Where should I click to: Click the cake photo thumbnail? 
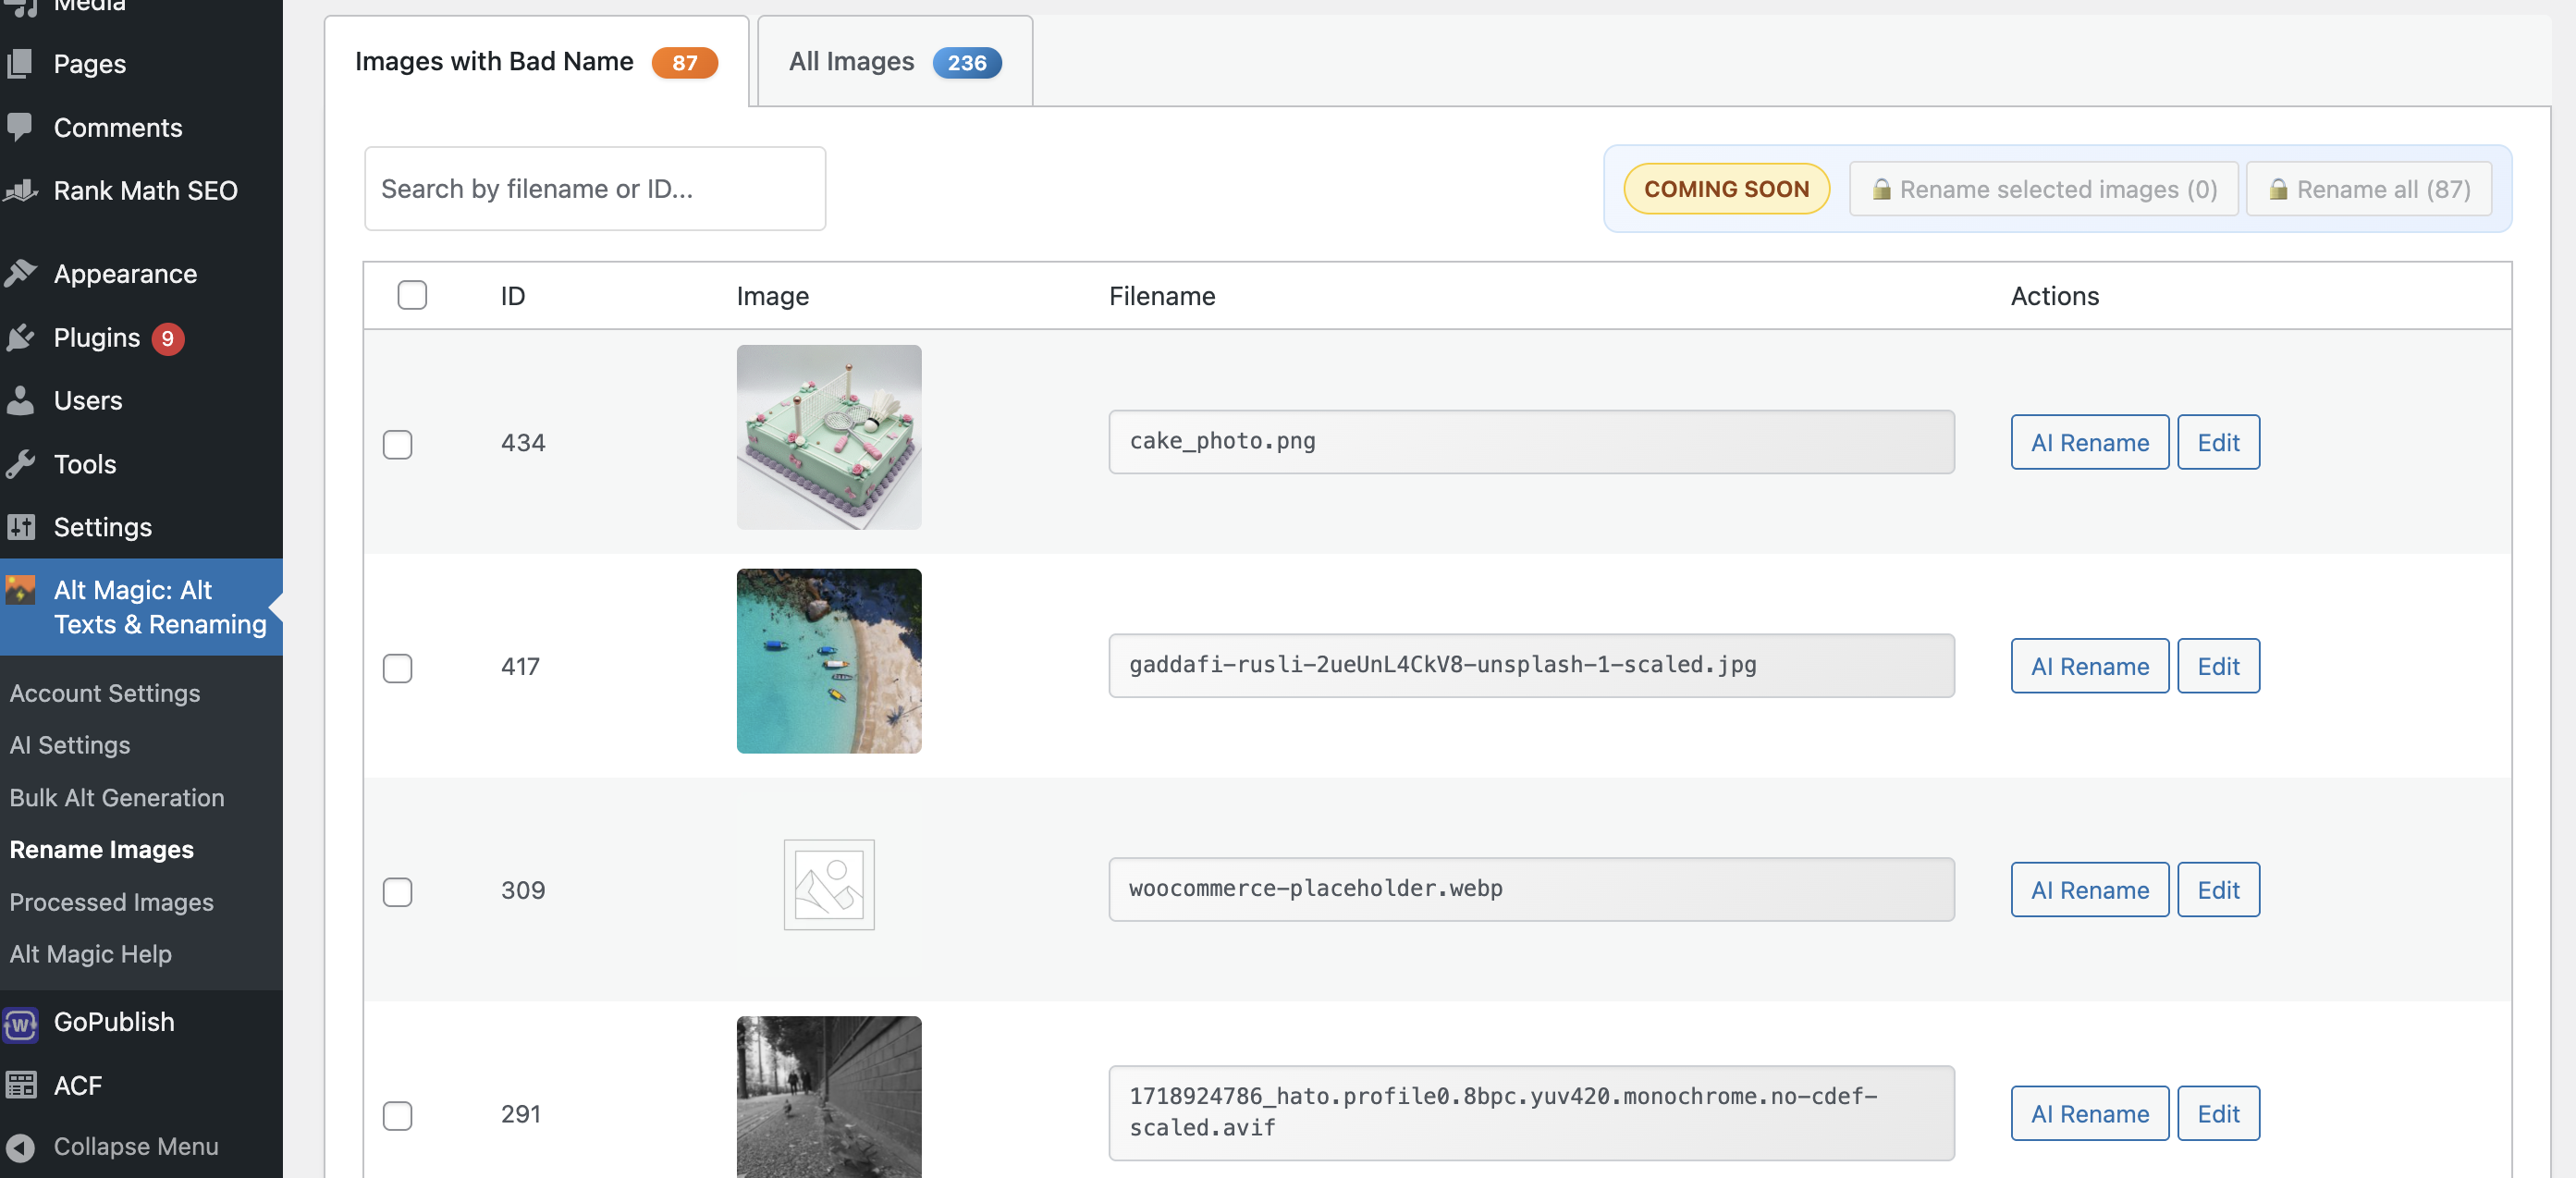(x=828, y=437)
